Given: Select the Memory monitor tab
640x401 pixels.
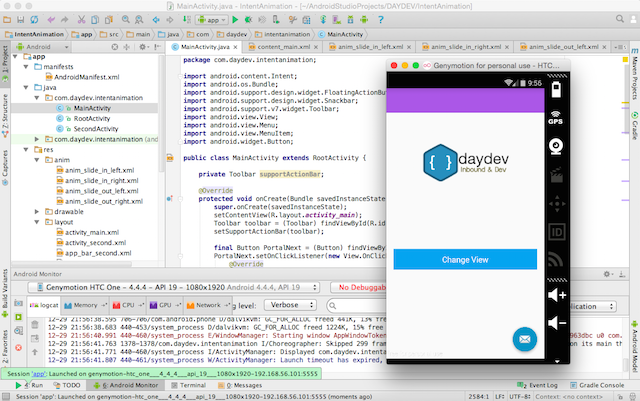Looking at the screenshot, I should pos(85,305).
